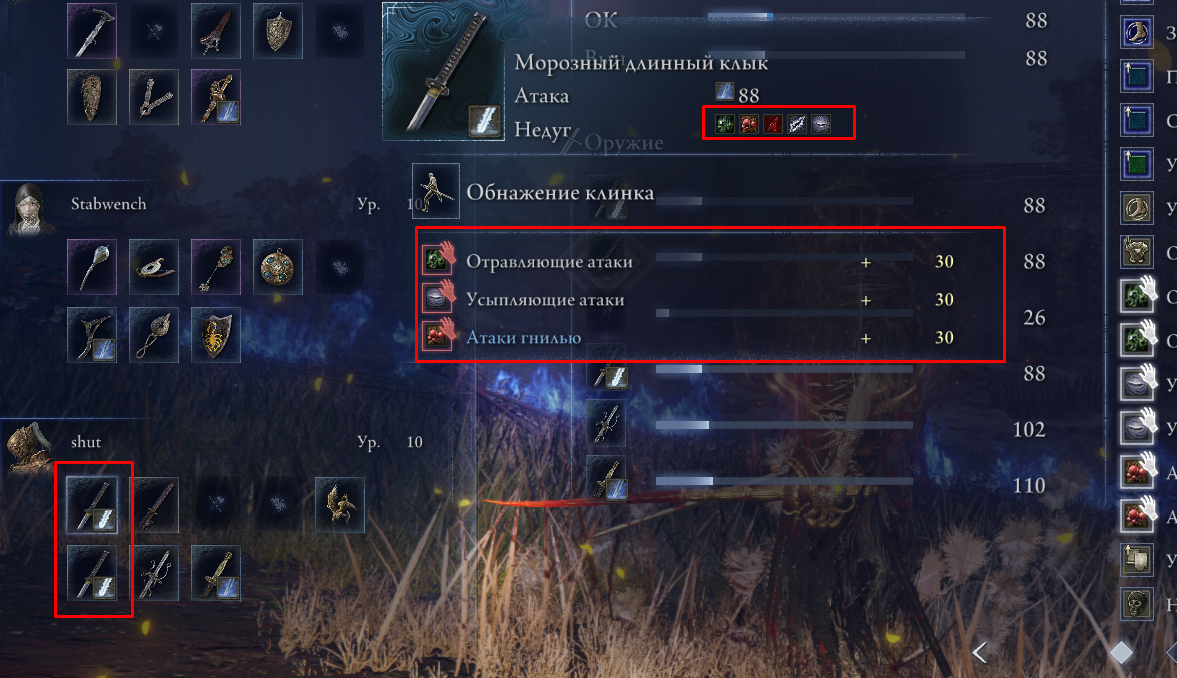This screenshot has height=678, width=1177.
Task: Open the shut player entry
Action: tap(86, 441)
